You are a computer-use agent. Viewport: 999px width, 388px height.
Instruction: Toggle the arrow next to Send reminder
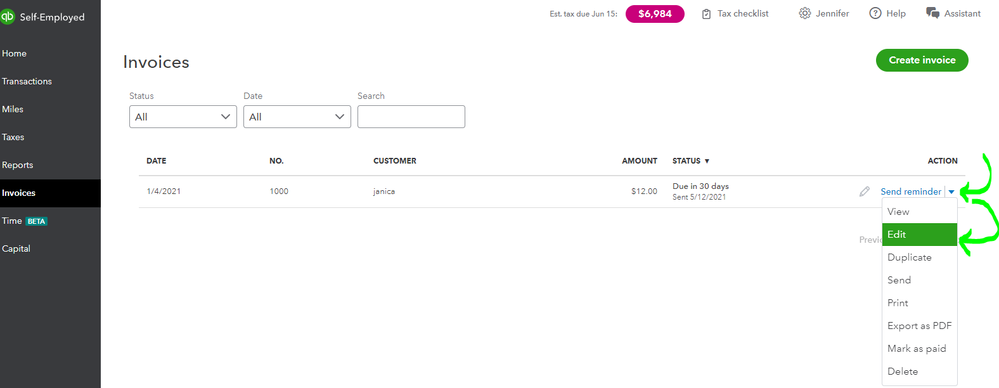pos(951,192)
